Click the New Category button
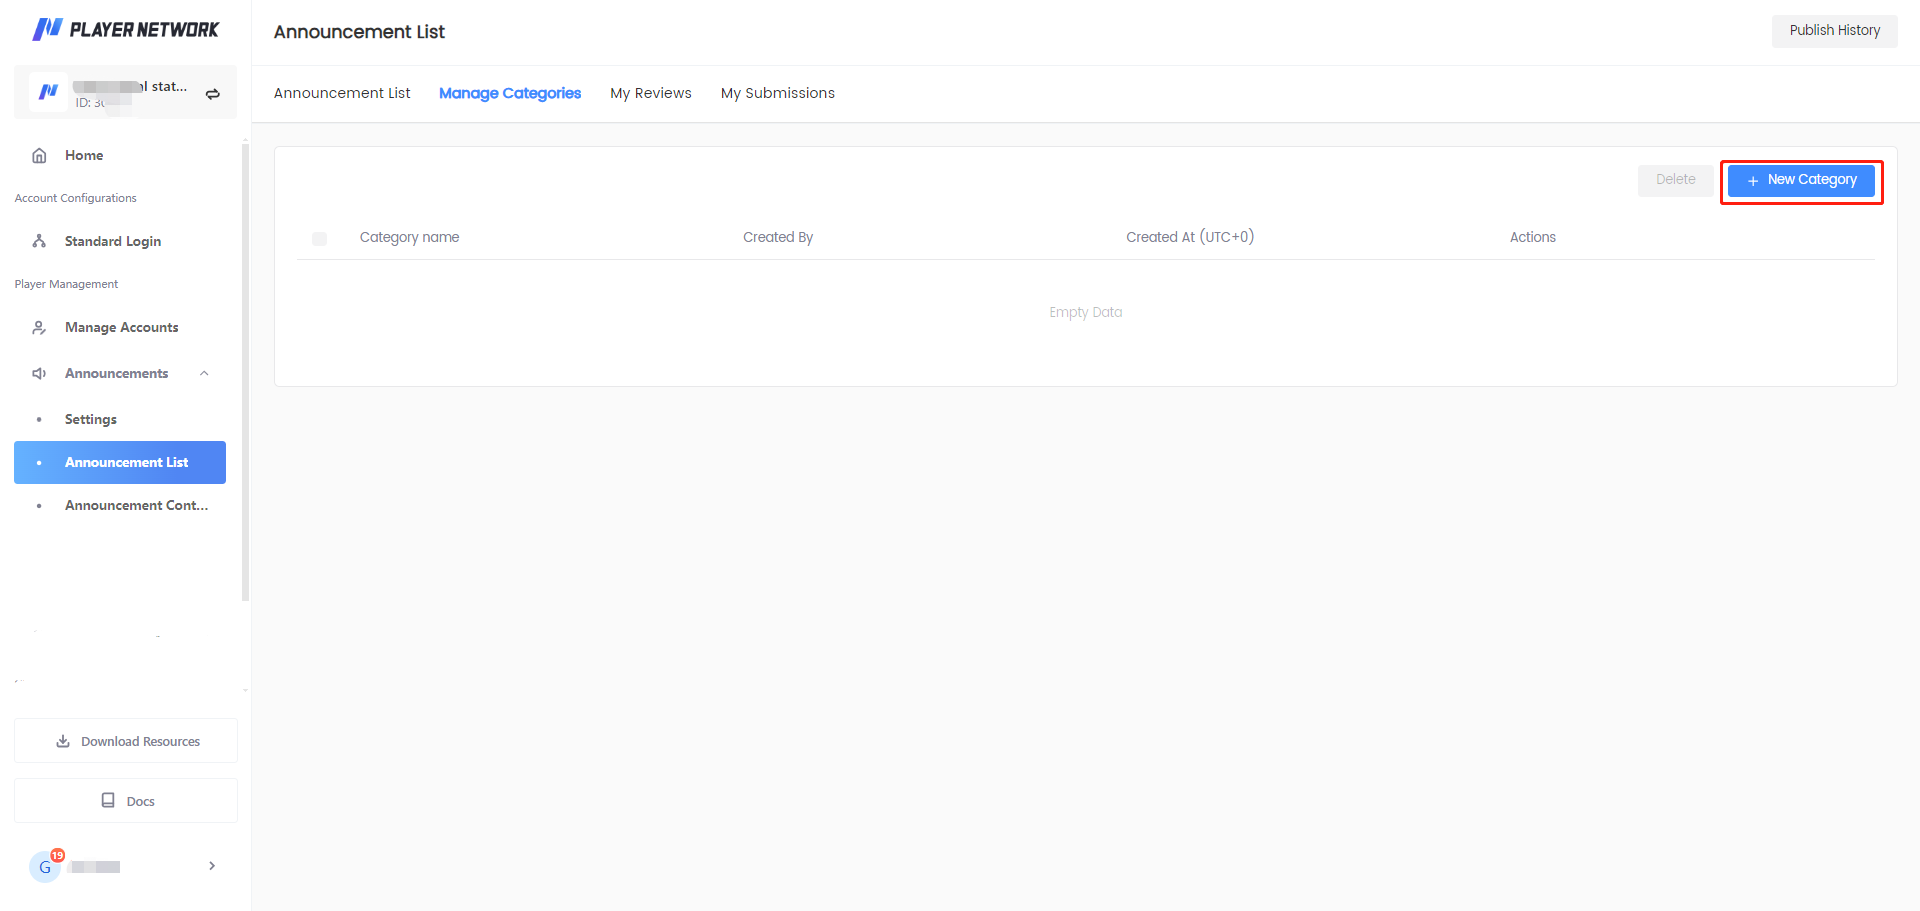The height and width of the screenshot is (911, 1920). 1801,180
